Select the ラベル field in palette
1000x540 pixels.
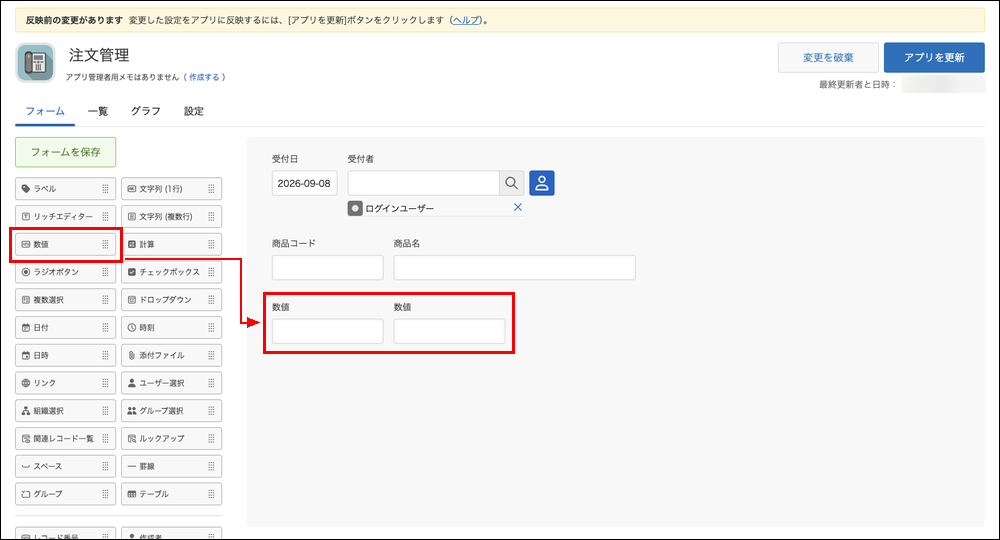click(66, 189)
